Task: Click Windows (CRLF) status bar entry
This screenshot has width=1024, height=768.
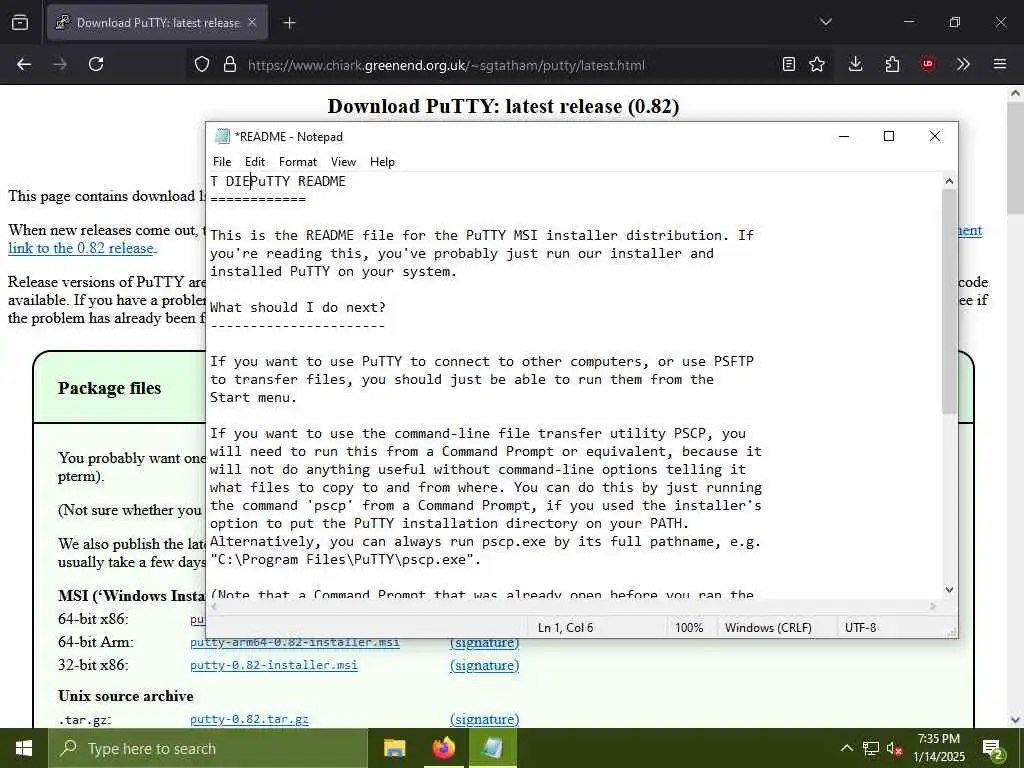Action: point(768,628)
